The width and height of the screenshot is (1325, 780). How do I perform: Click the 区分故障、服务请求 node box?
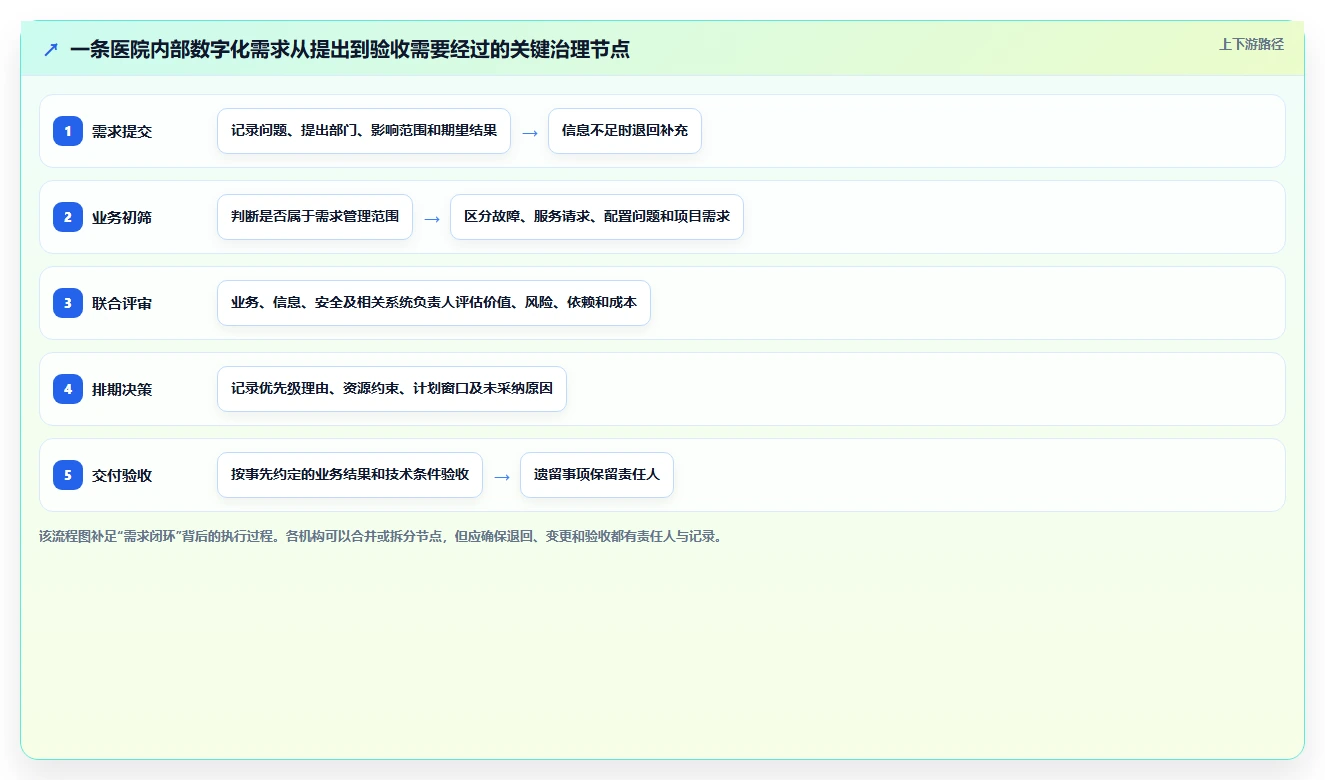597,217
